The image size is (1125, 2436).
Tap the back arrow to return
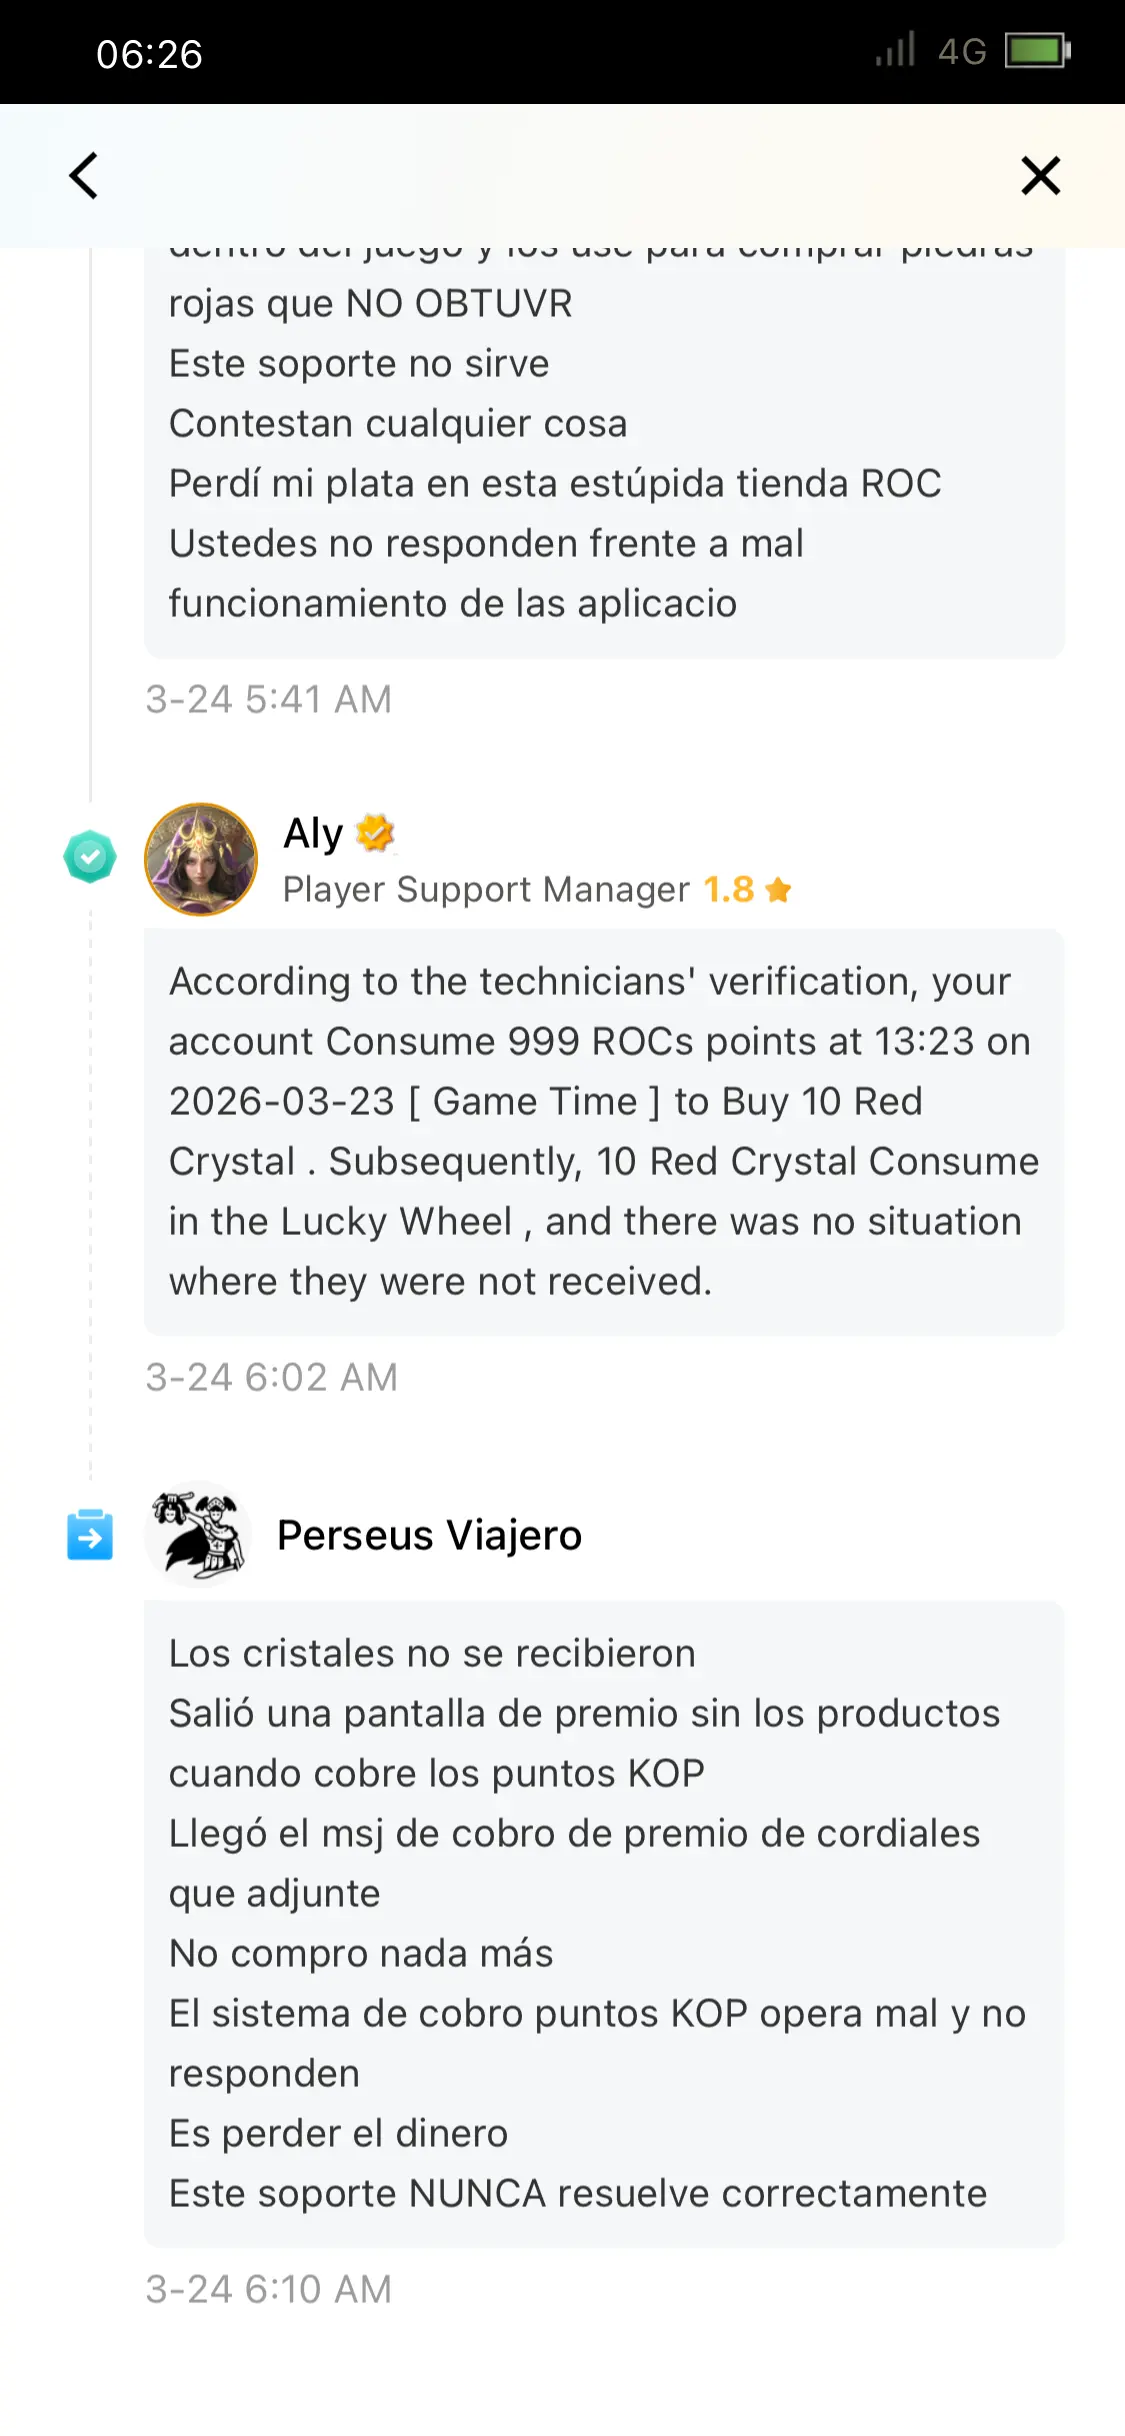click(84, 175)
